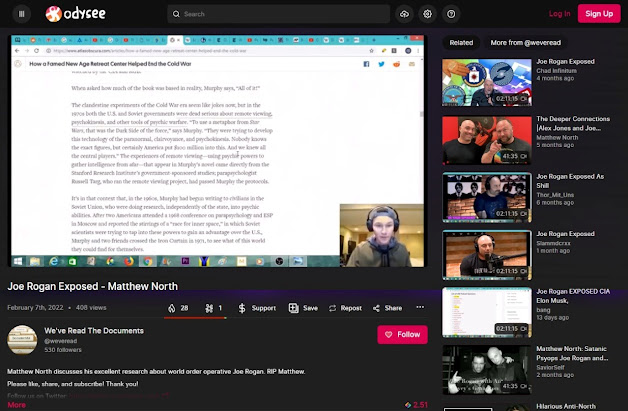Click the bookmark star icon in video
Screen dimensions: 628x411
pos(371,50)
